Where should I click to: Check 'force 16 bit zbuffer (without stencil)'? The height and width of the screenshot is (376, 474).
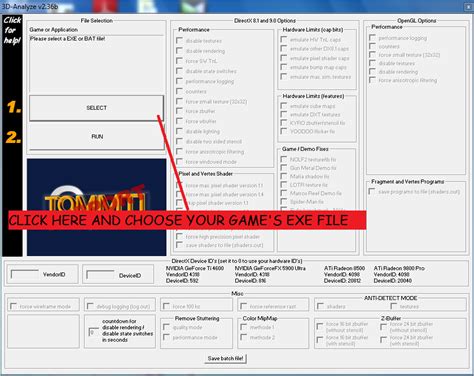[x=320, y=326]
